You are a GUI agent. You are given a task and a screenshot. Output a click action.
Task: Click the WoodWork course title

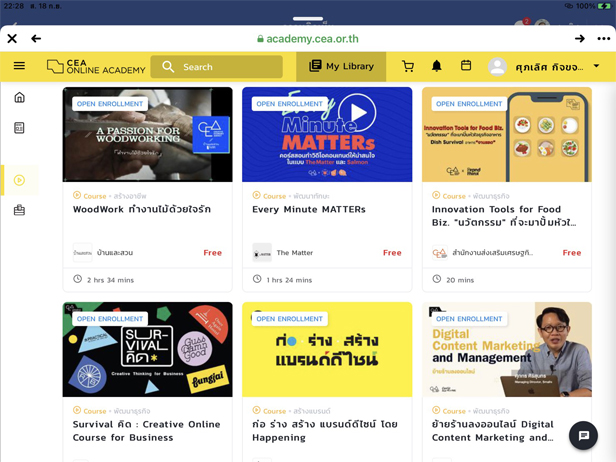[x=142, y=209]
